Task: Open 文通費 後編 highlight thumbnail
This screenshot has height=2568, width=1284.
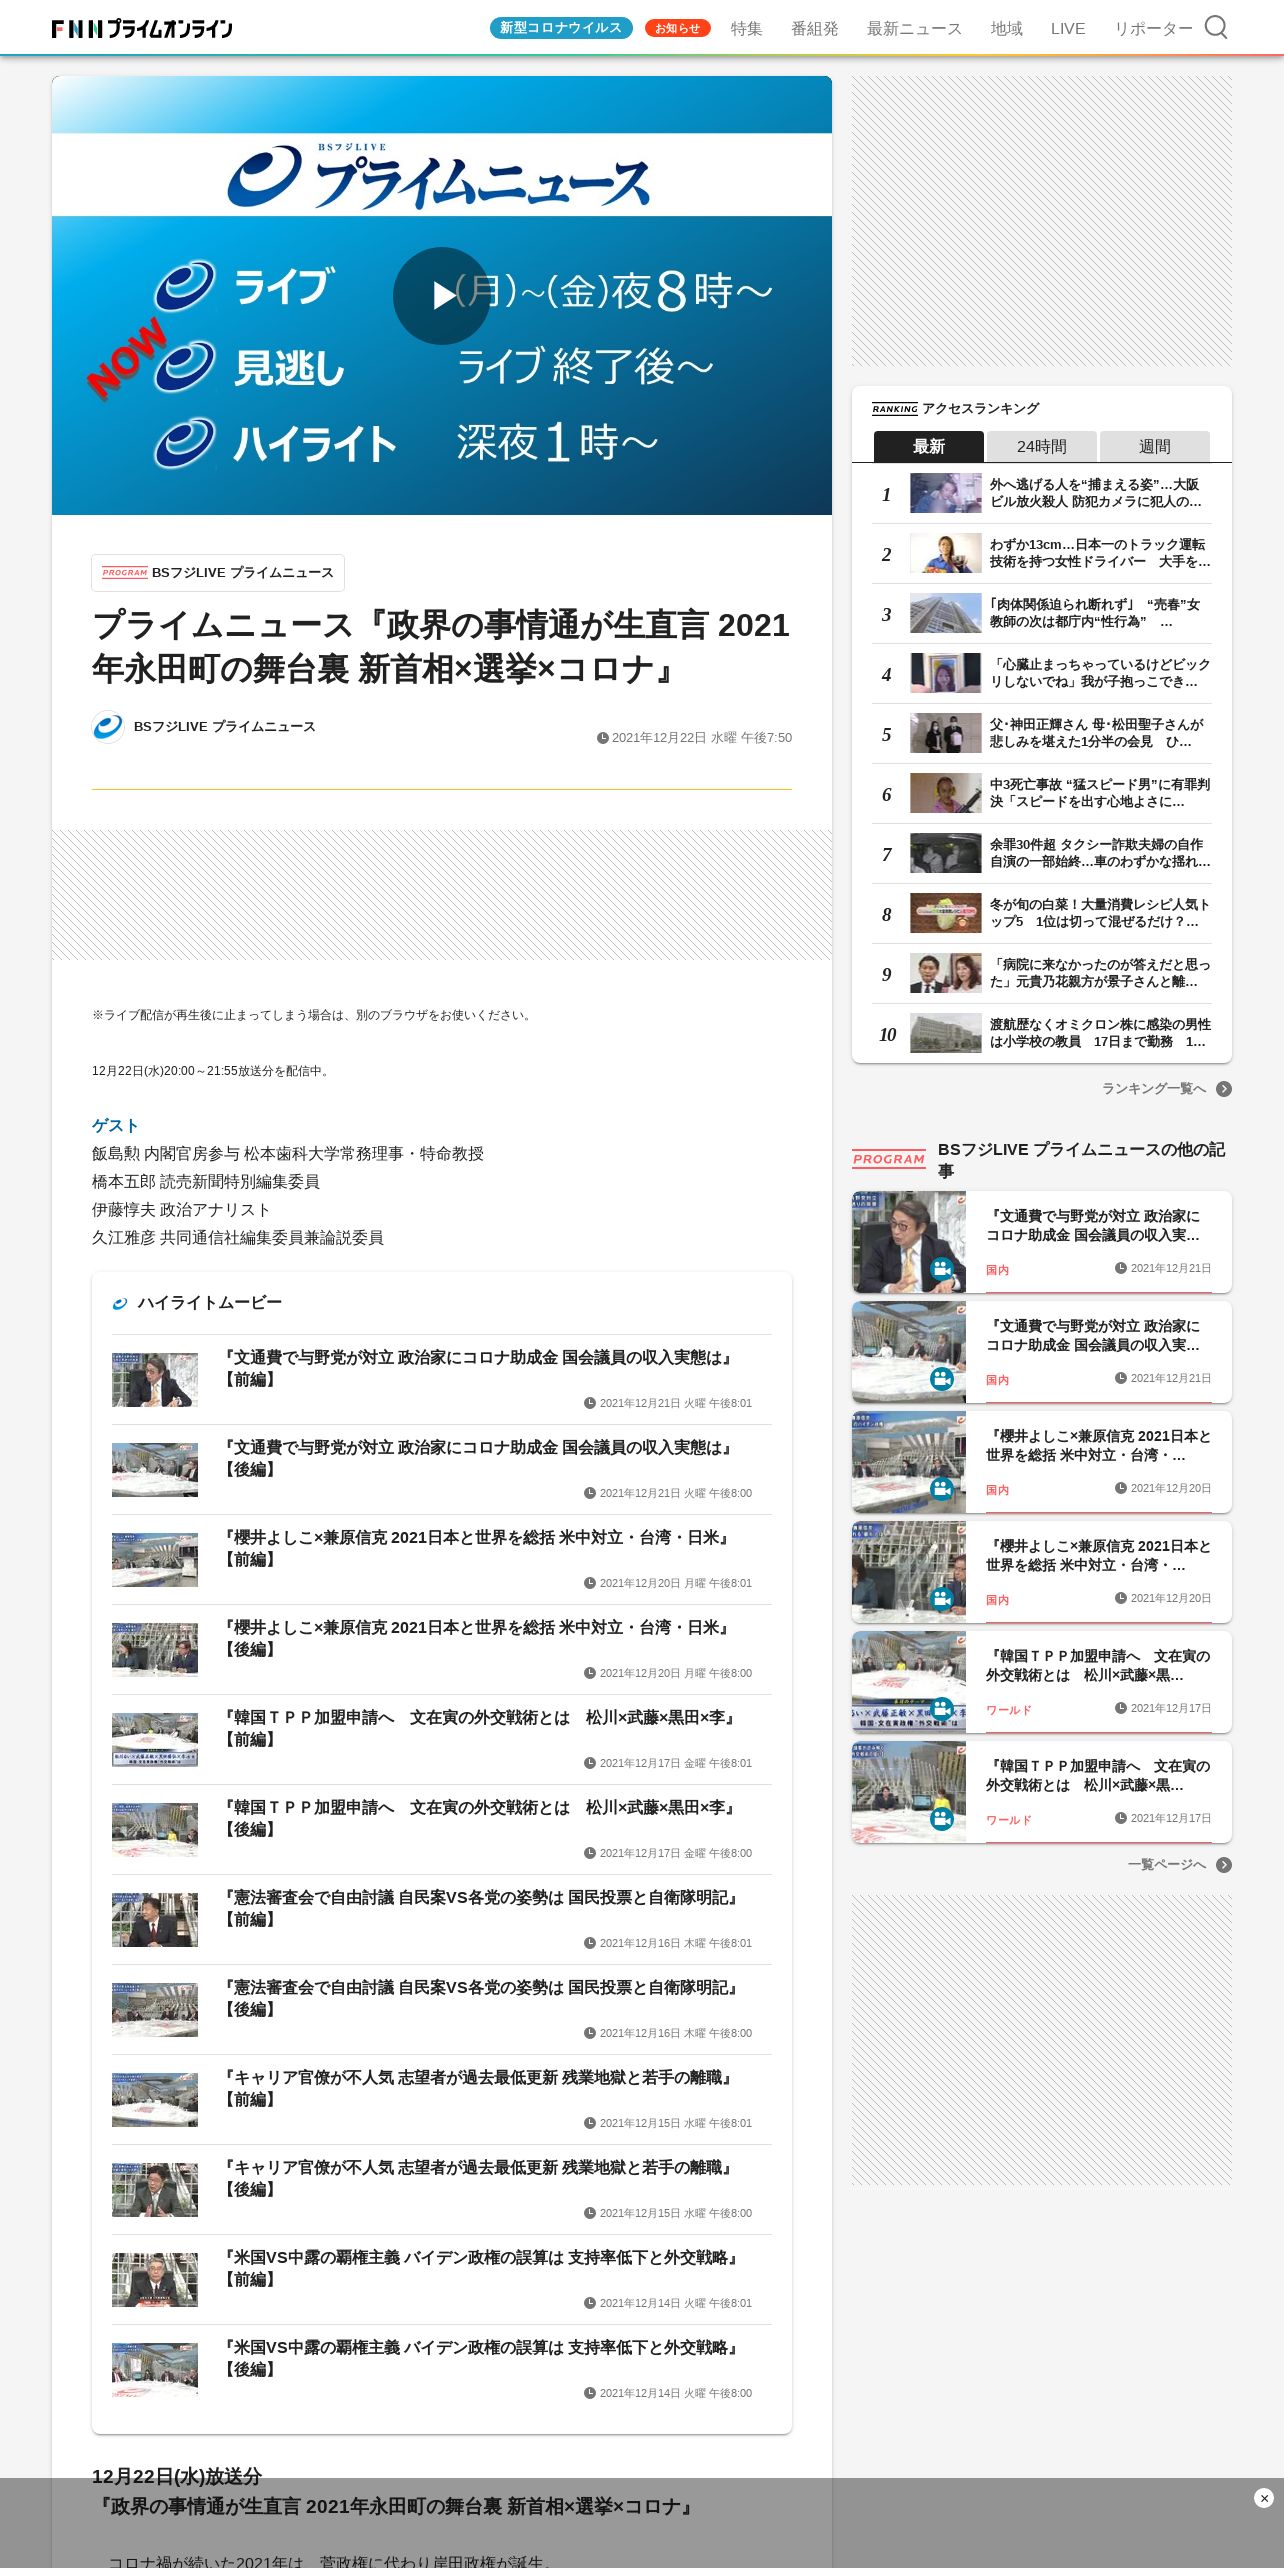Action: point(155,1470)
